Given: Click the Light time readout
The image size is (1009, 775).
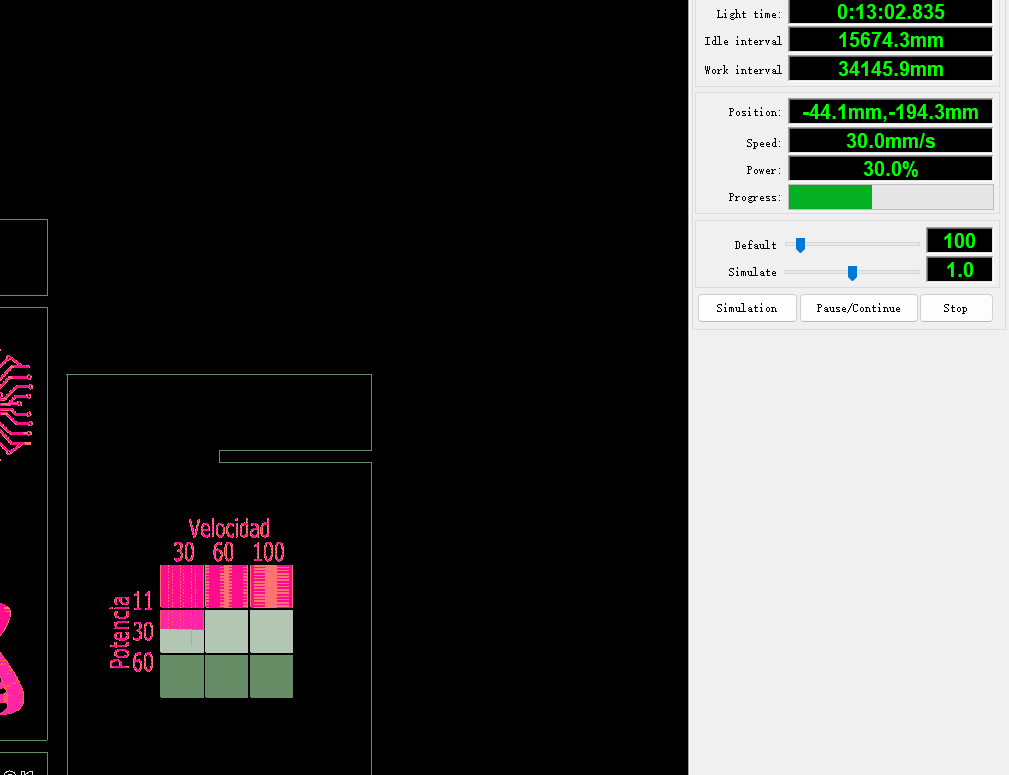Looking at the screenshot, I should tap(890, 12).
